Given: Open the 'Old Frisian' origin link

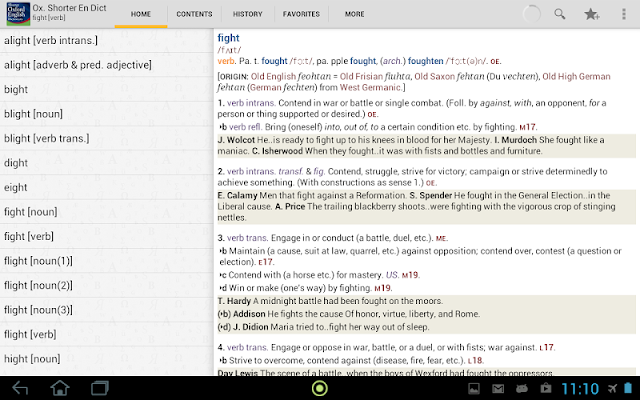Looking at the screenshot, I should (x=361, y=77).
